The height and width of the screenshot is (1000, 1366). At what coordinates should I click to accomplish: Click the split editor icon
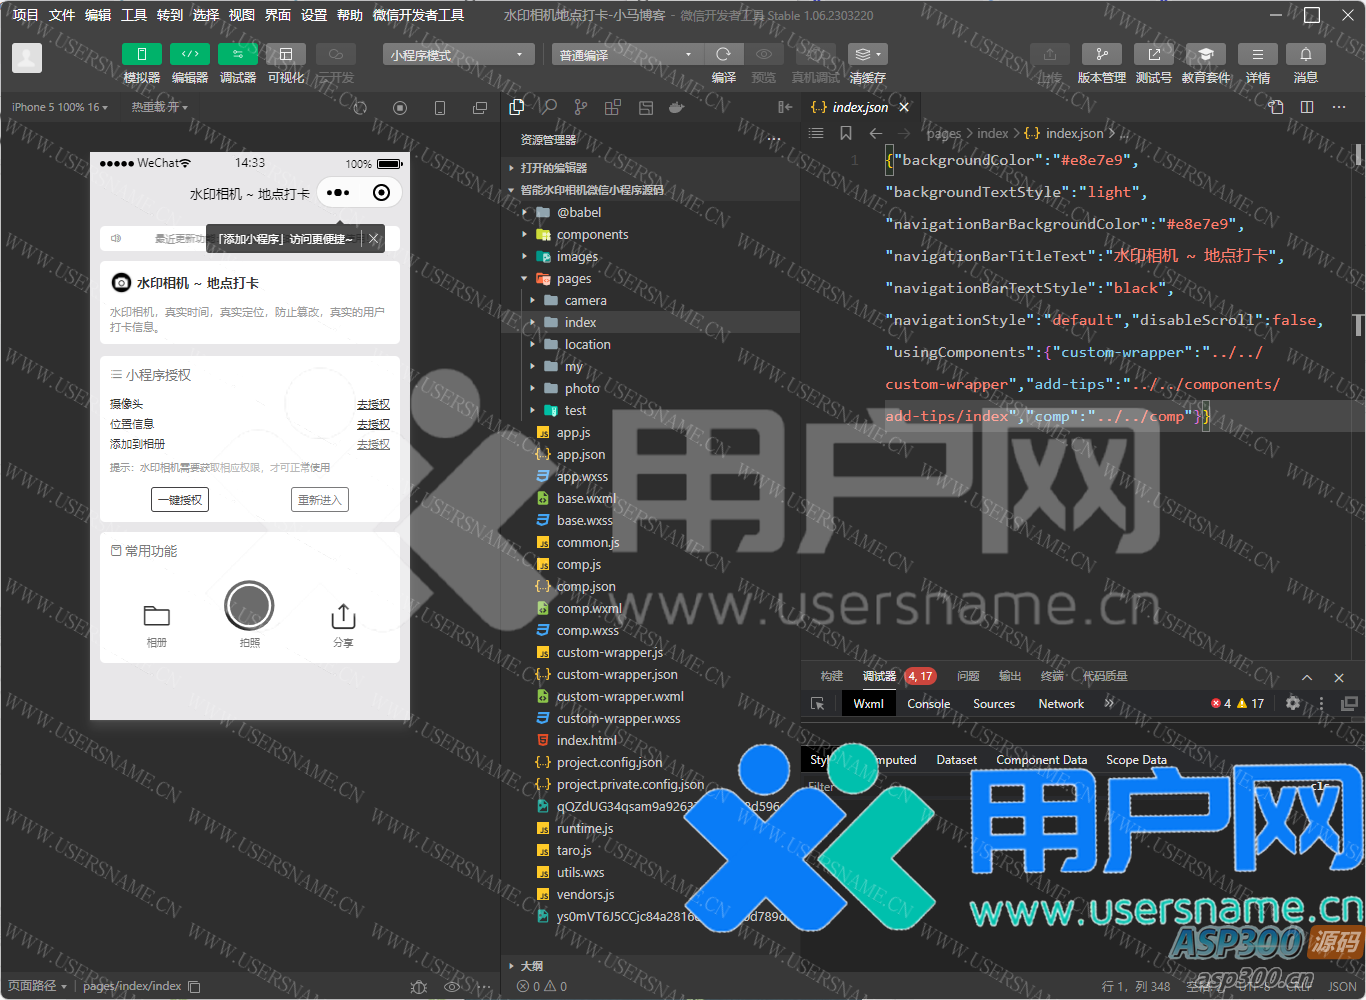click(1307, 107)
